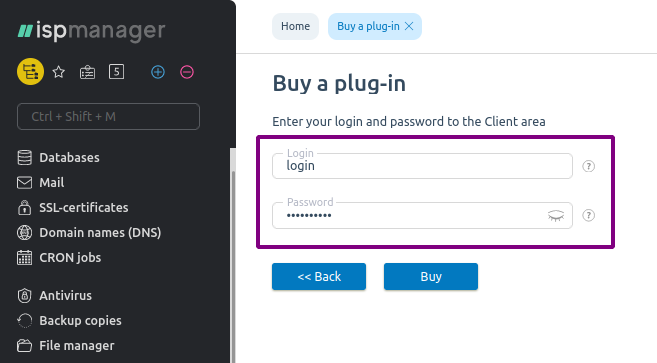Viewport: 657px width, 363px height.
Task: Select the Buy a plug-in tab
Action: click(368, 26)
